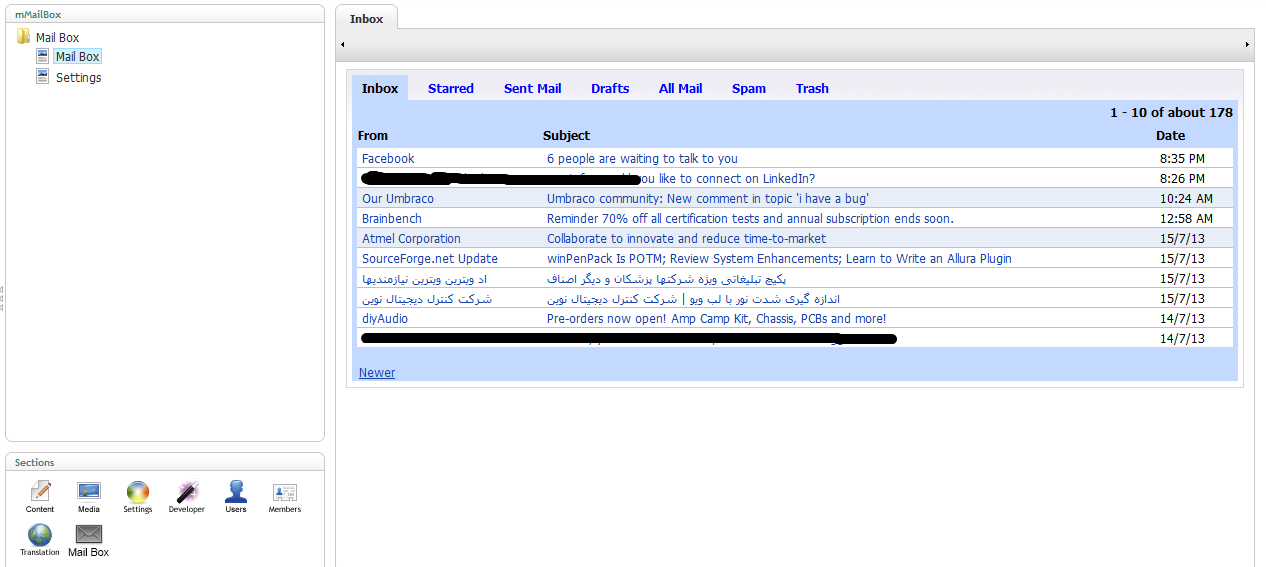Switch to the Spam tab
The height and width of the screenshot is (567, 1266).
(749, 88)
